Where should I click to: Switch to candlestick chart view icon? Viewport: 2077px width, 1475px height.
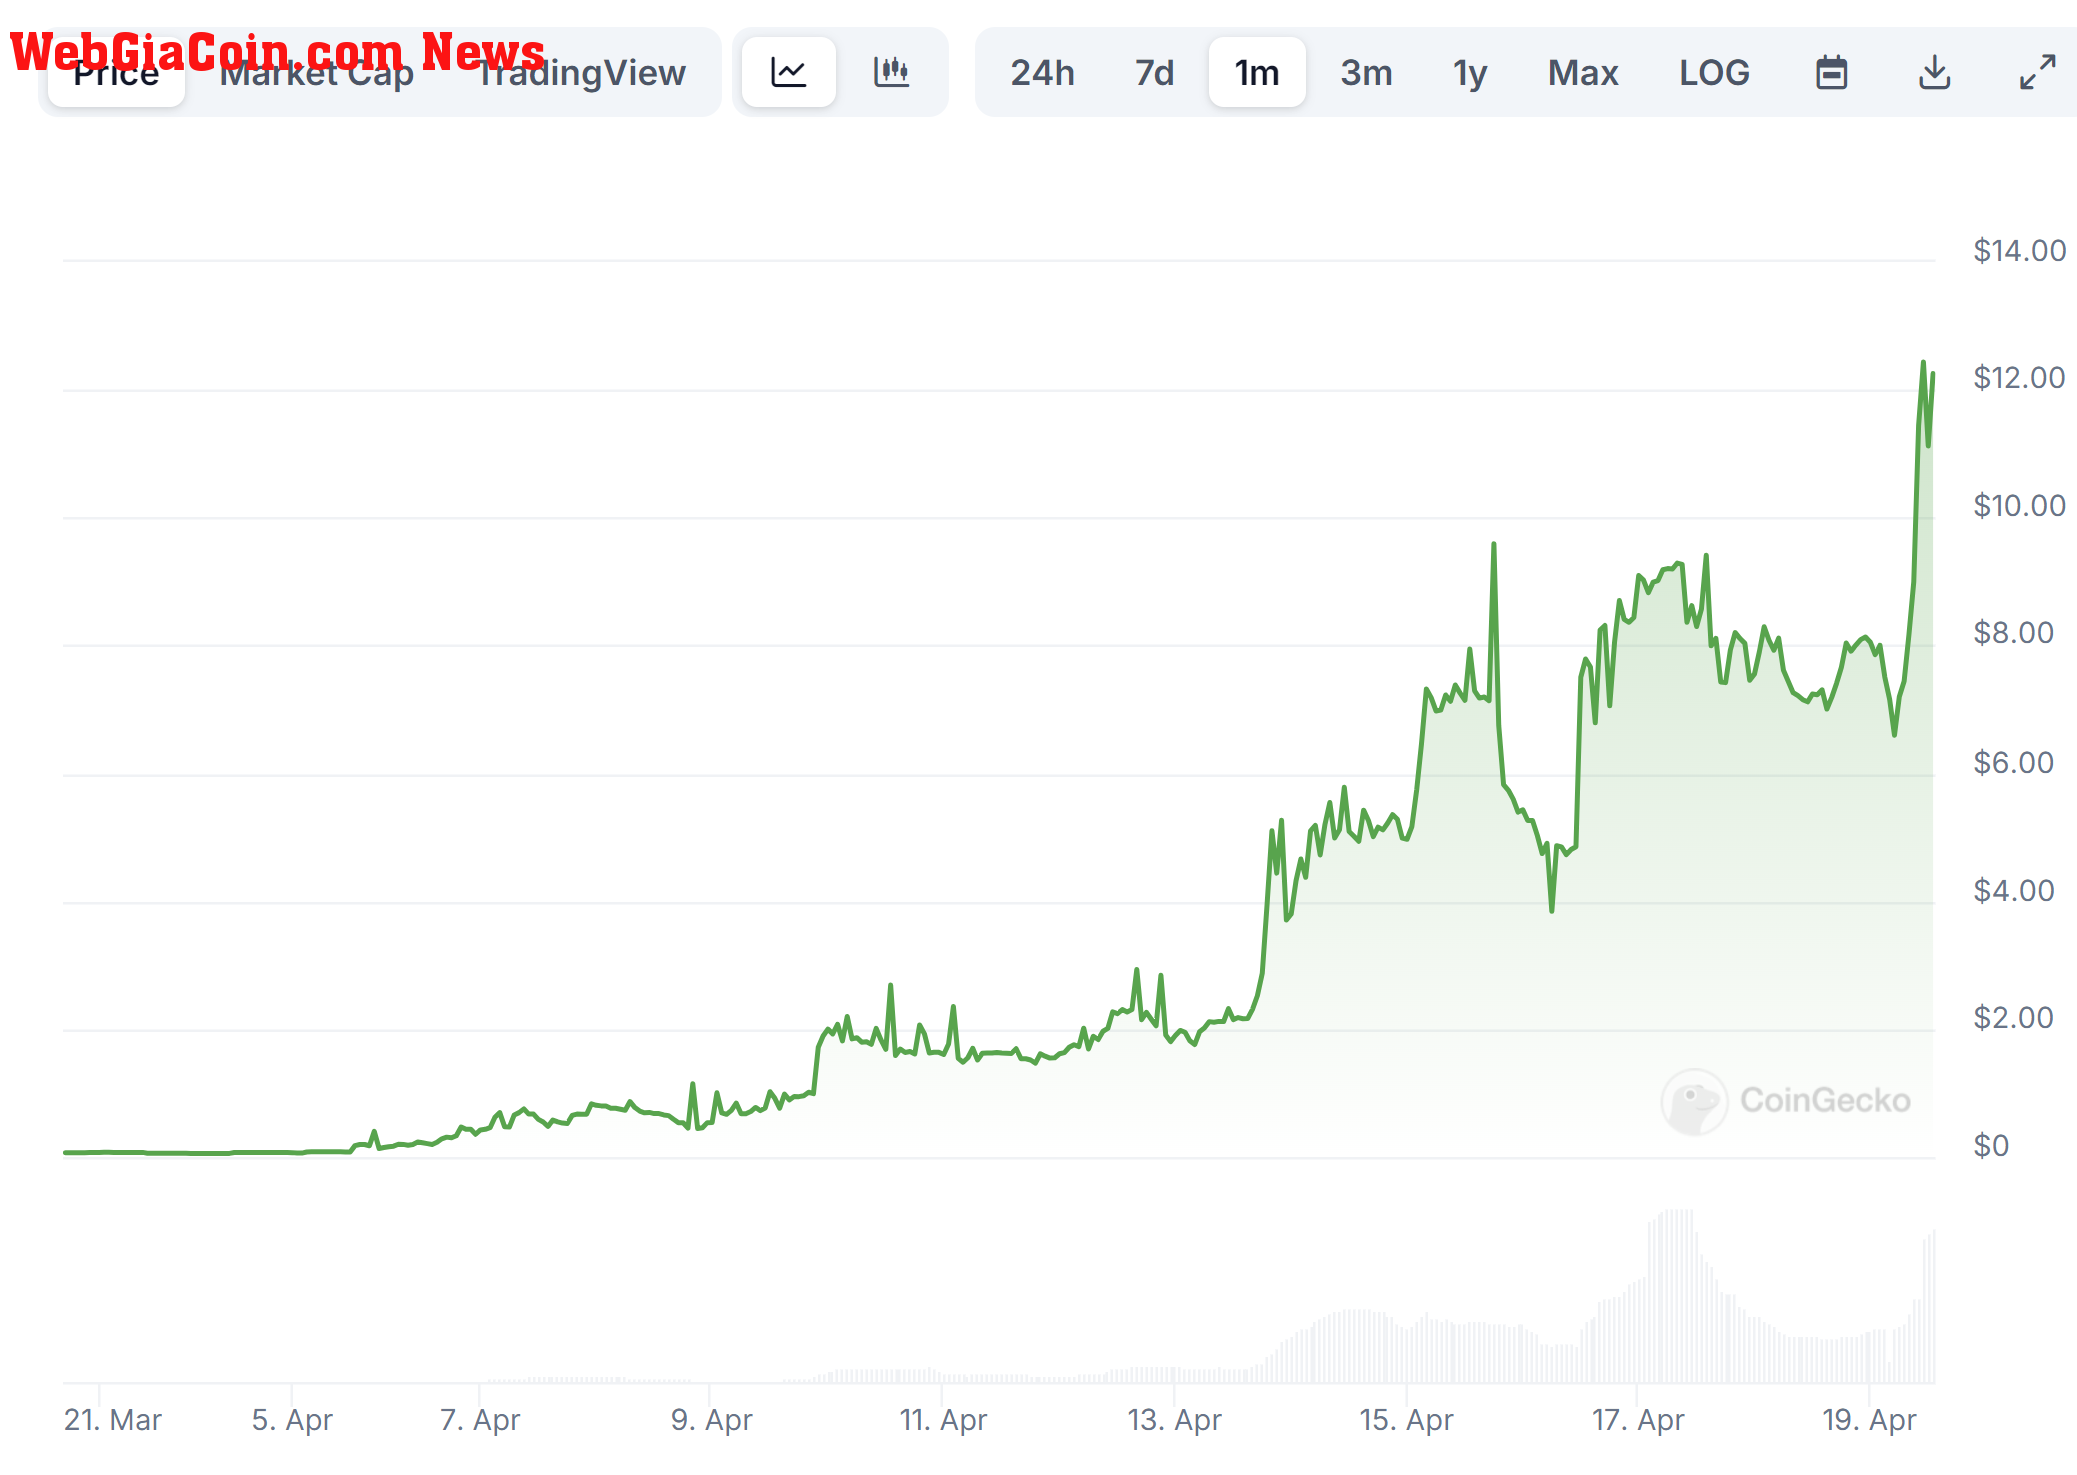point(891,72)
